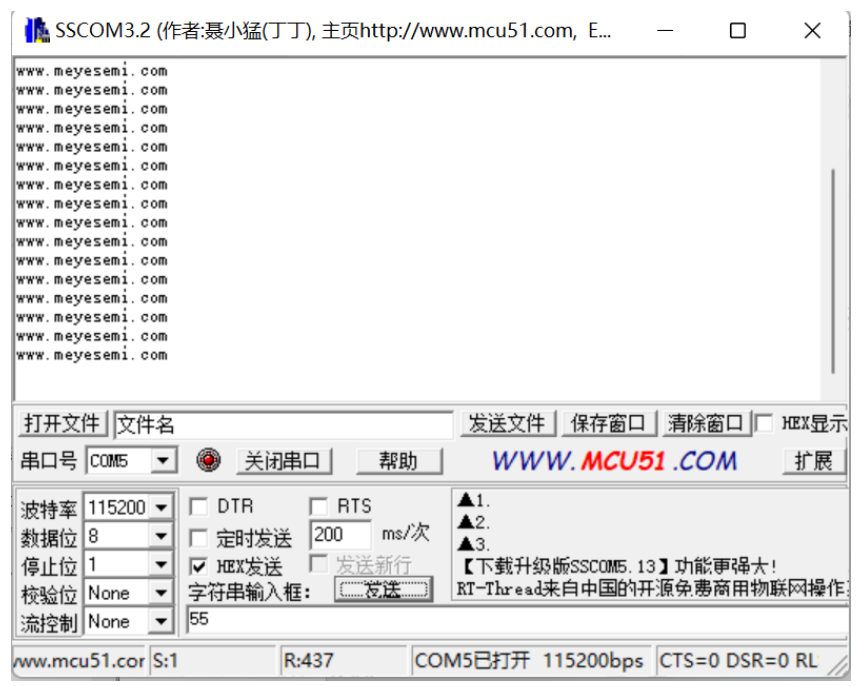Image resolution: width=858 pixels, height=686 pixels.
Task: Open the 流控制 flow control dropdown
Action: 161,621
